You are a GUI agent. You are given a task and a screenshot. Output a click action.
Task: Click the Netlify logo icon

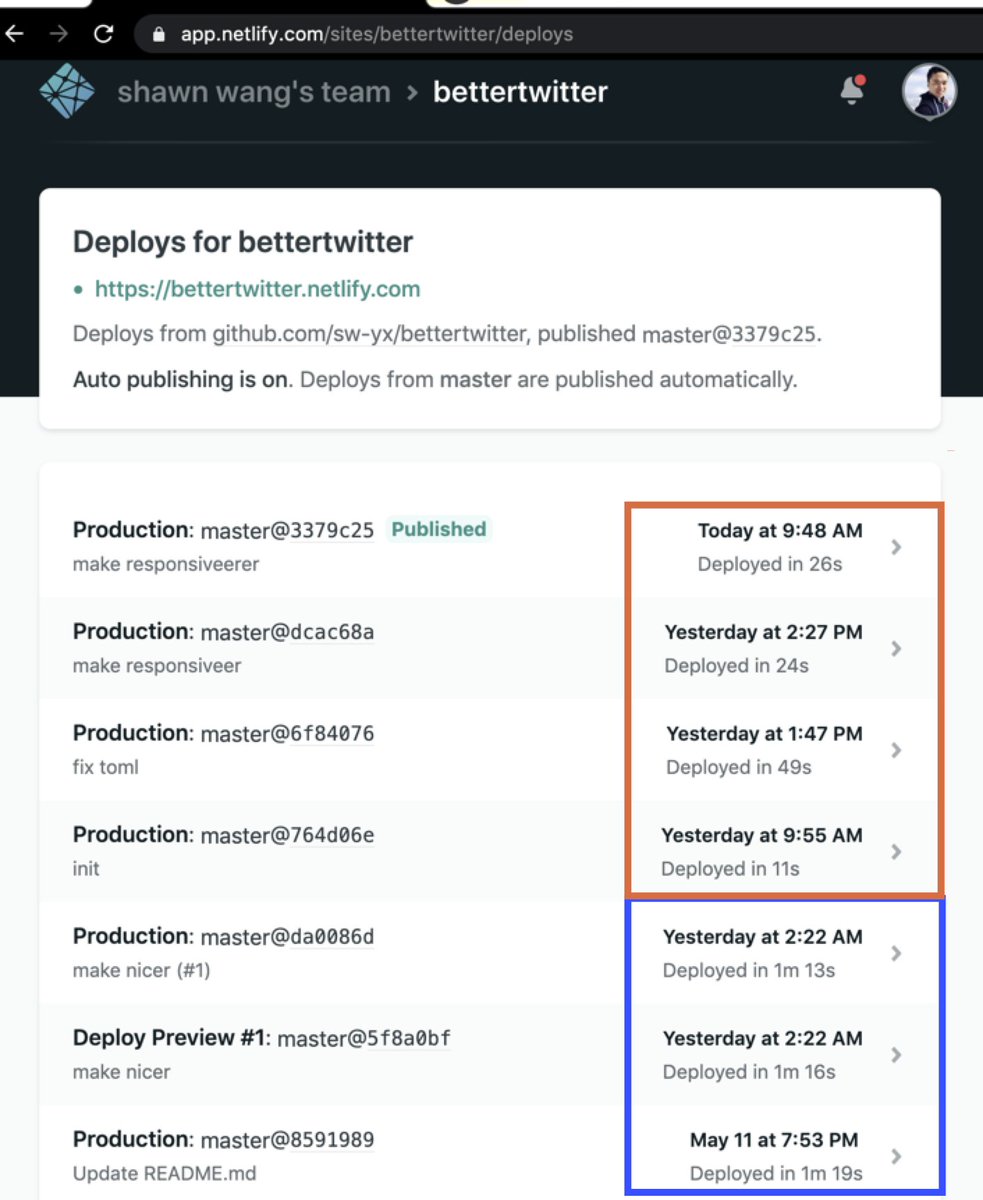66,91
